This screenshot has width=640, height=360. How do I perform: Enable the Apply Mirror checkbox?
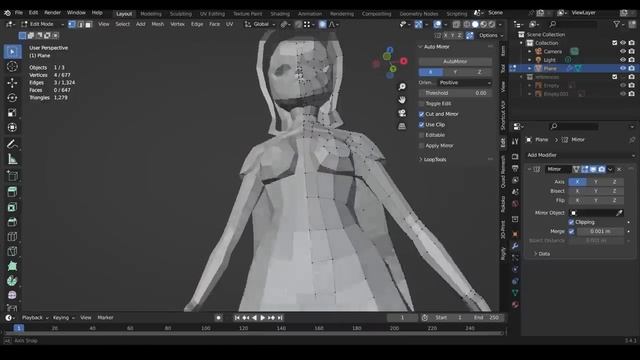[422, 146]
